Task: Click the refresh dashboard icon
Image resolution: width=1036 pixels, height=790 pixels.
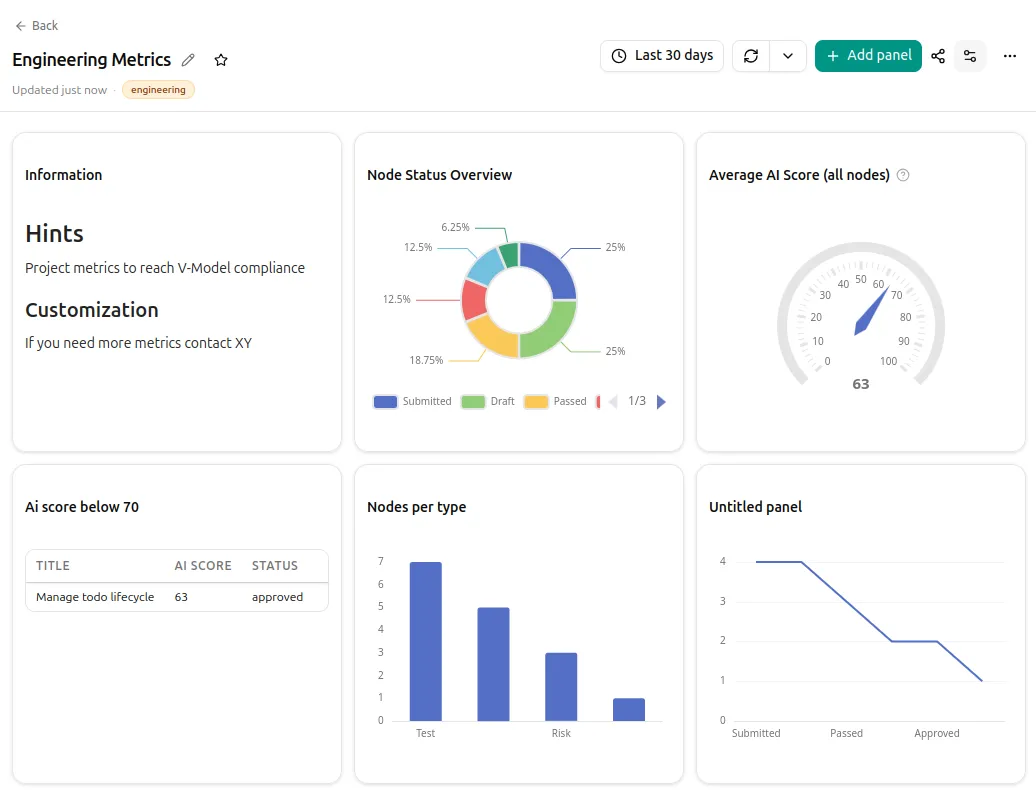Action: pos(751,56)
